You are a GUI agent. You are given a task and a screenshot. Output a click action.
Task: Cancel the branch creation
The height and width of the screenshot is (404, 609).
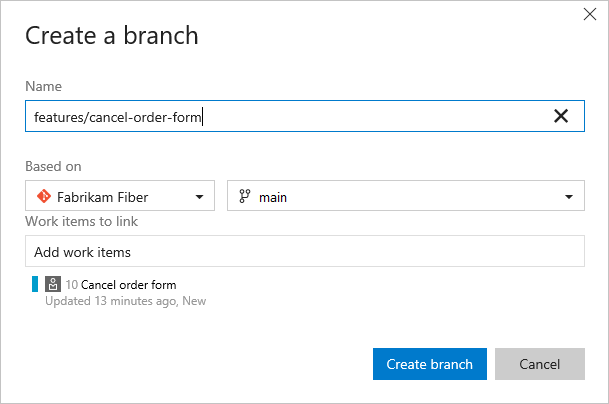(539, 364)
